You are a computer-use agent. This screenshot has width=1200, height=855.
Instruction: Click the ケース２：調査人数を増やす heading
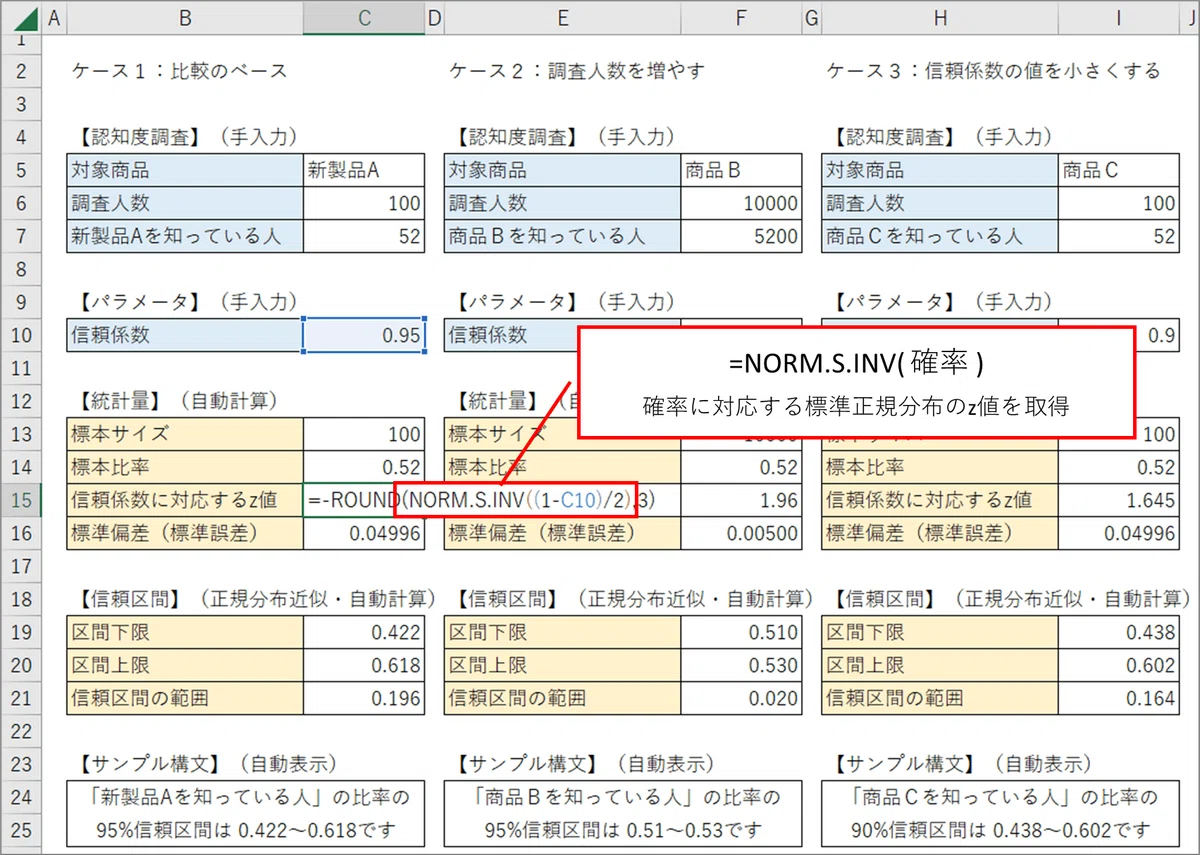point(578,71)
